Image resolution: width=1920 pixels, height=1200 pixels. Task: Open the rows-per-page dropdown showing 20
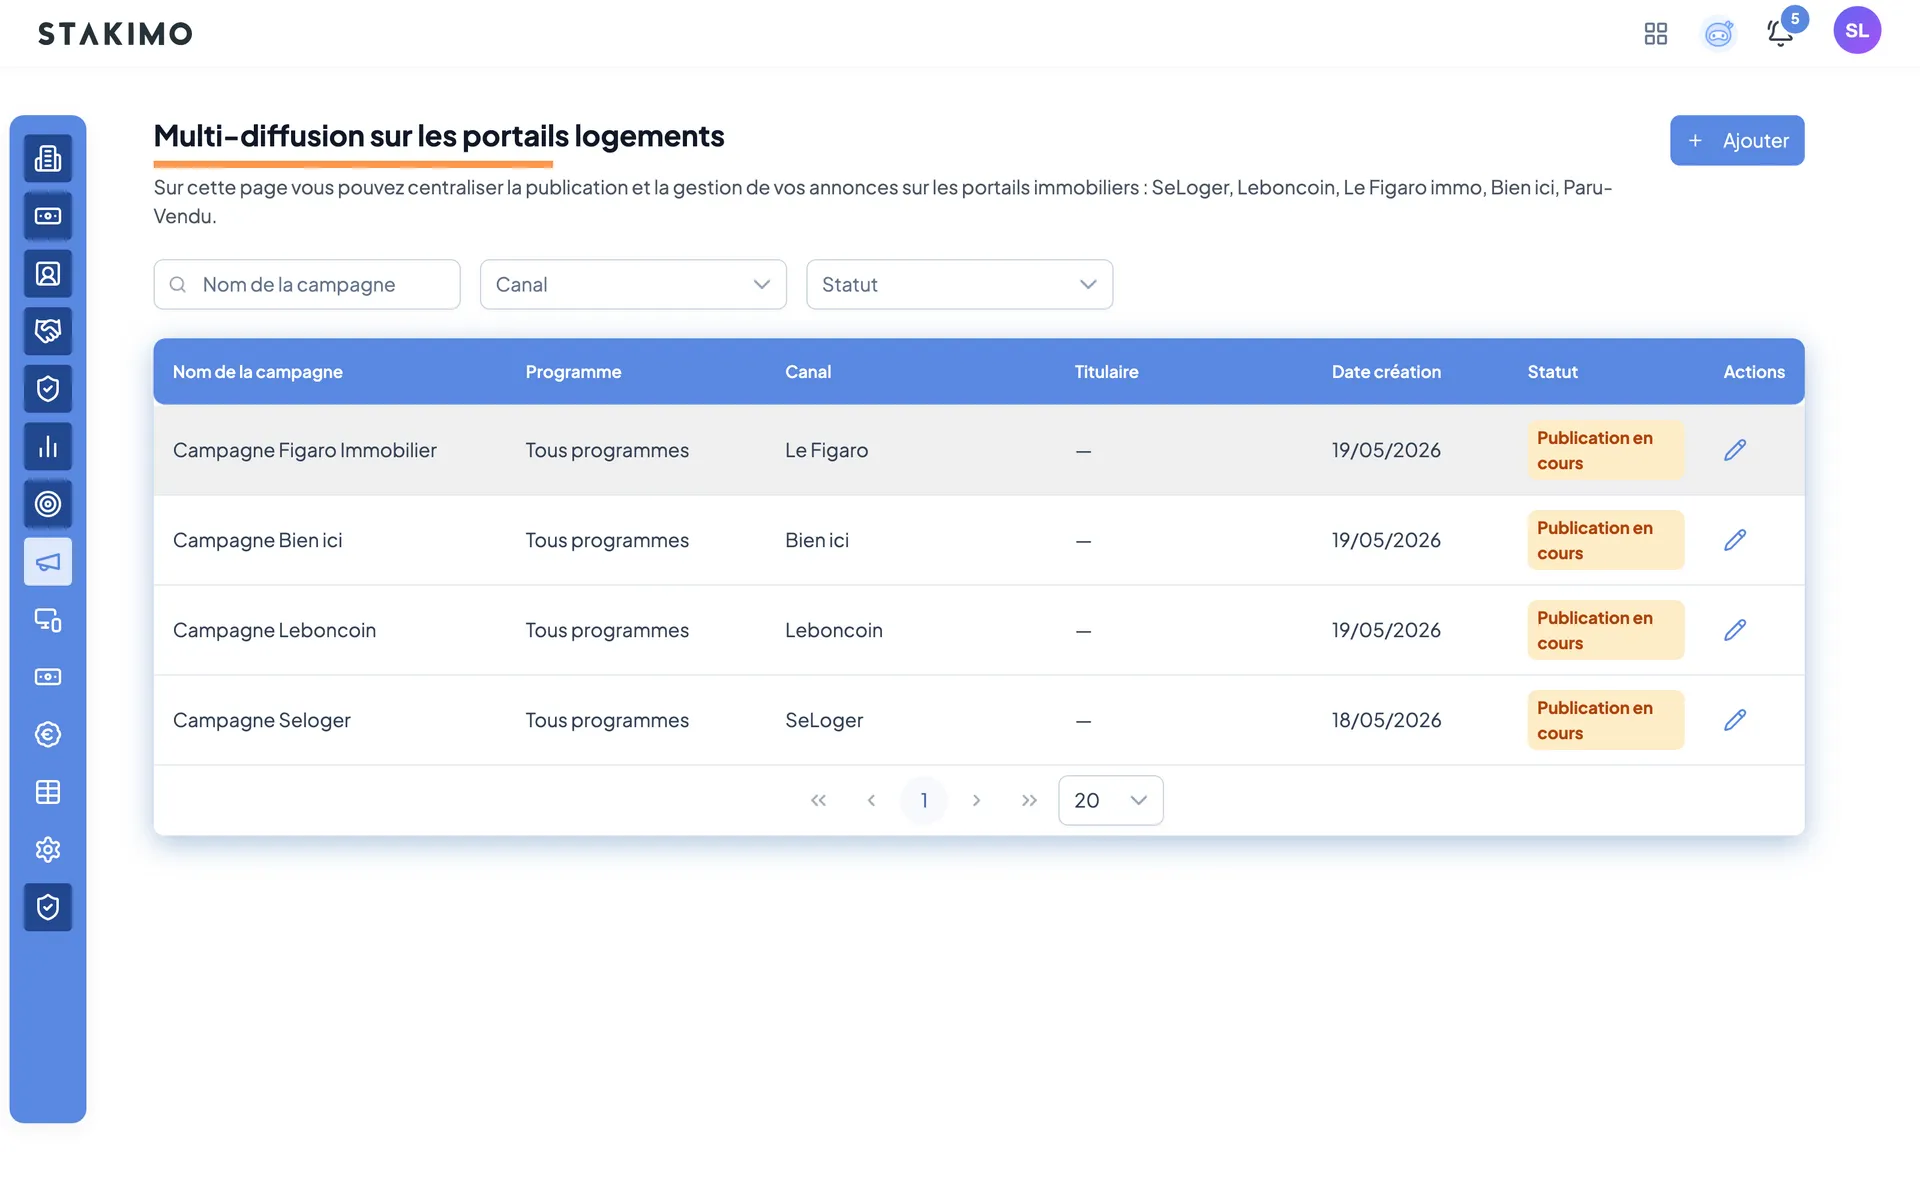click(1110, 800)
